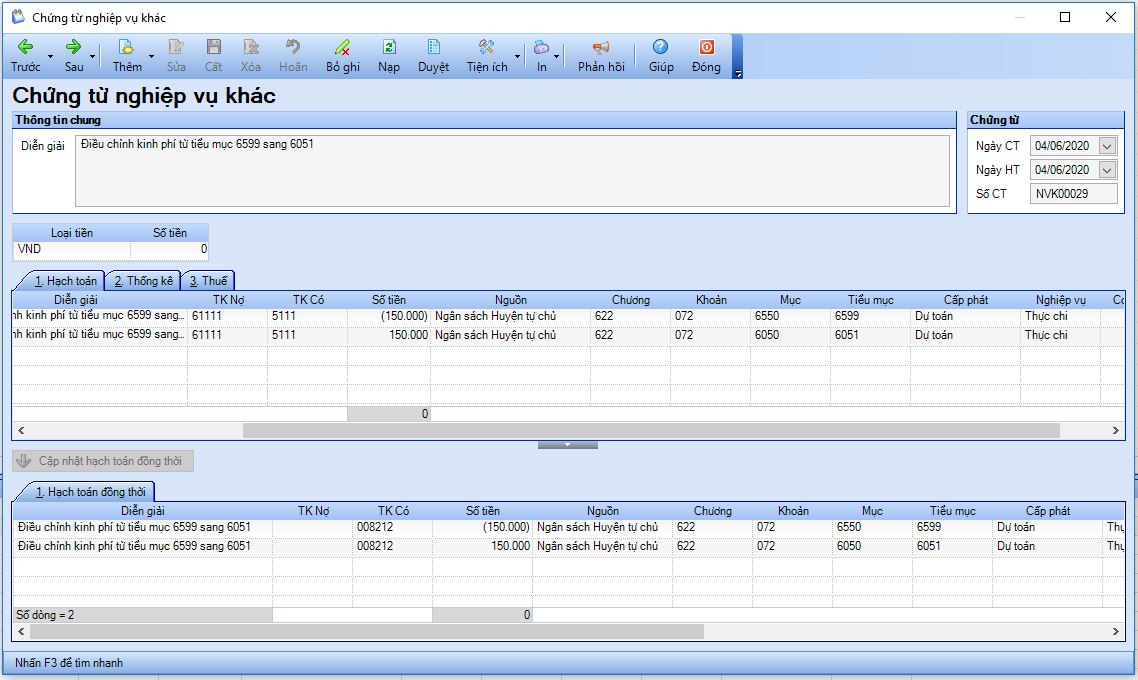
Task: Click the Xóa delete icon
Action: tap(250, 55)
